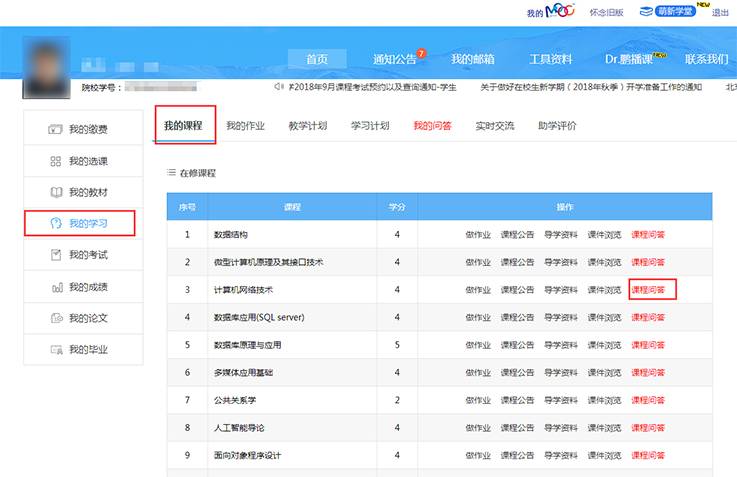Click the 学分 column header

click(x=397, y=207)
